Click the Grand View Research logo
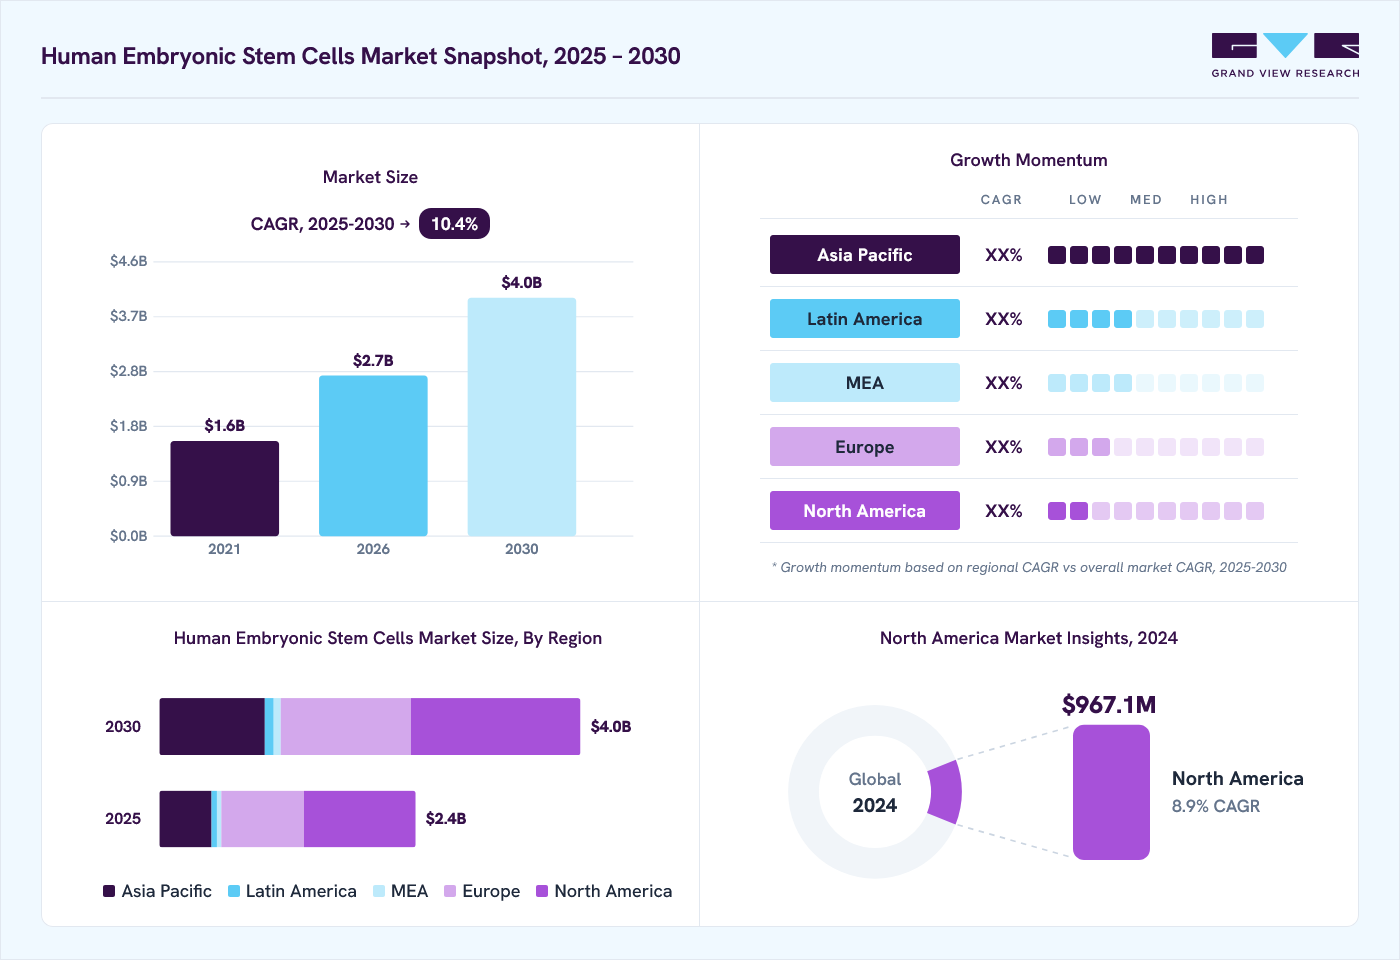This screenshot has height=960, width=1400. [x=1285, y=56]
